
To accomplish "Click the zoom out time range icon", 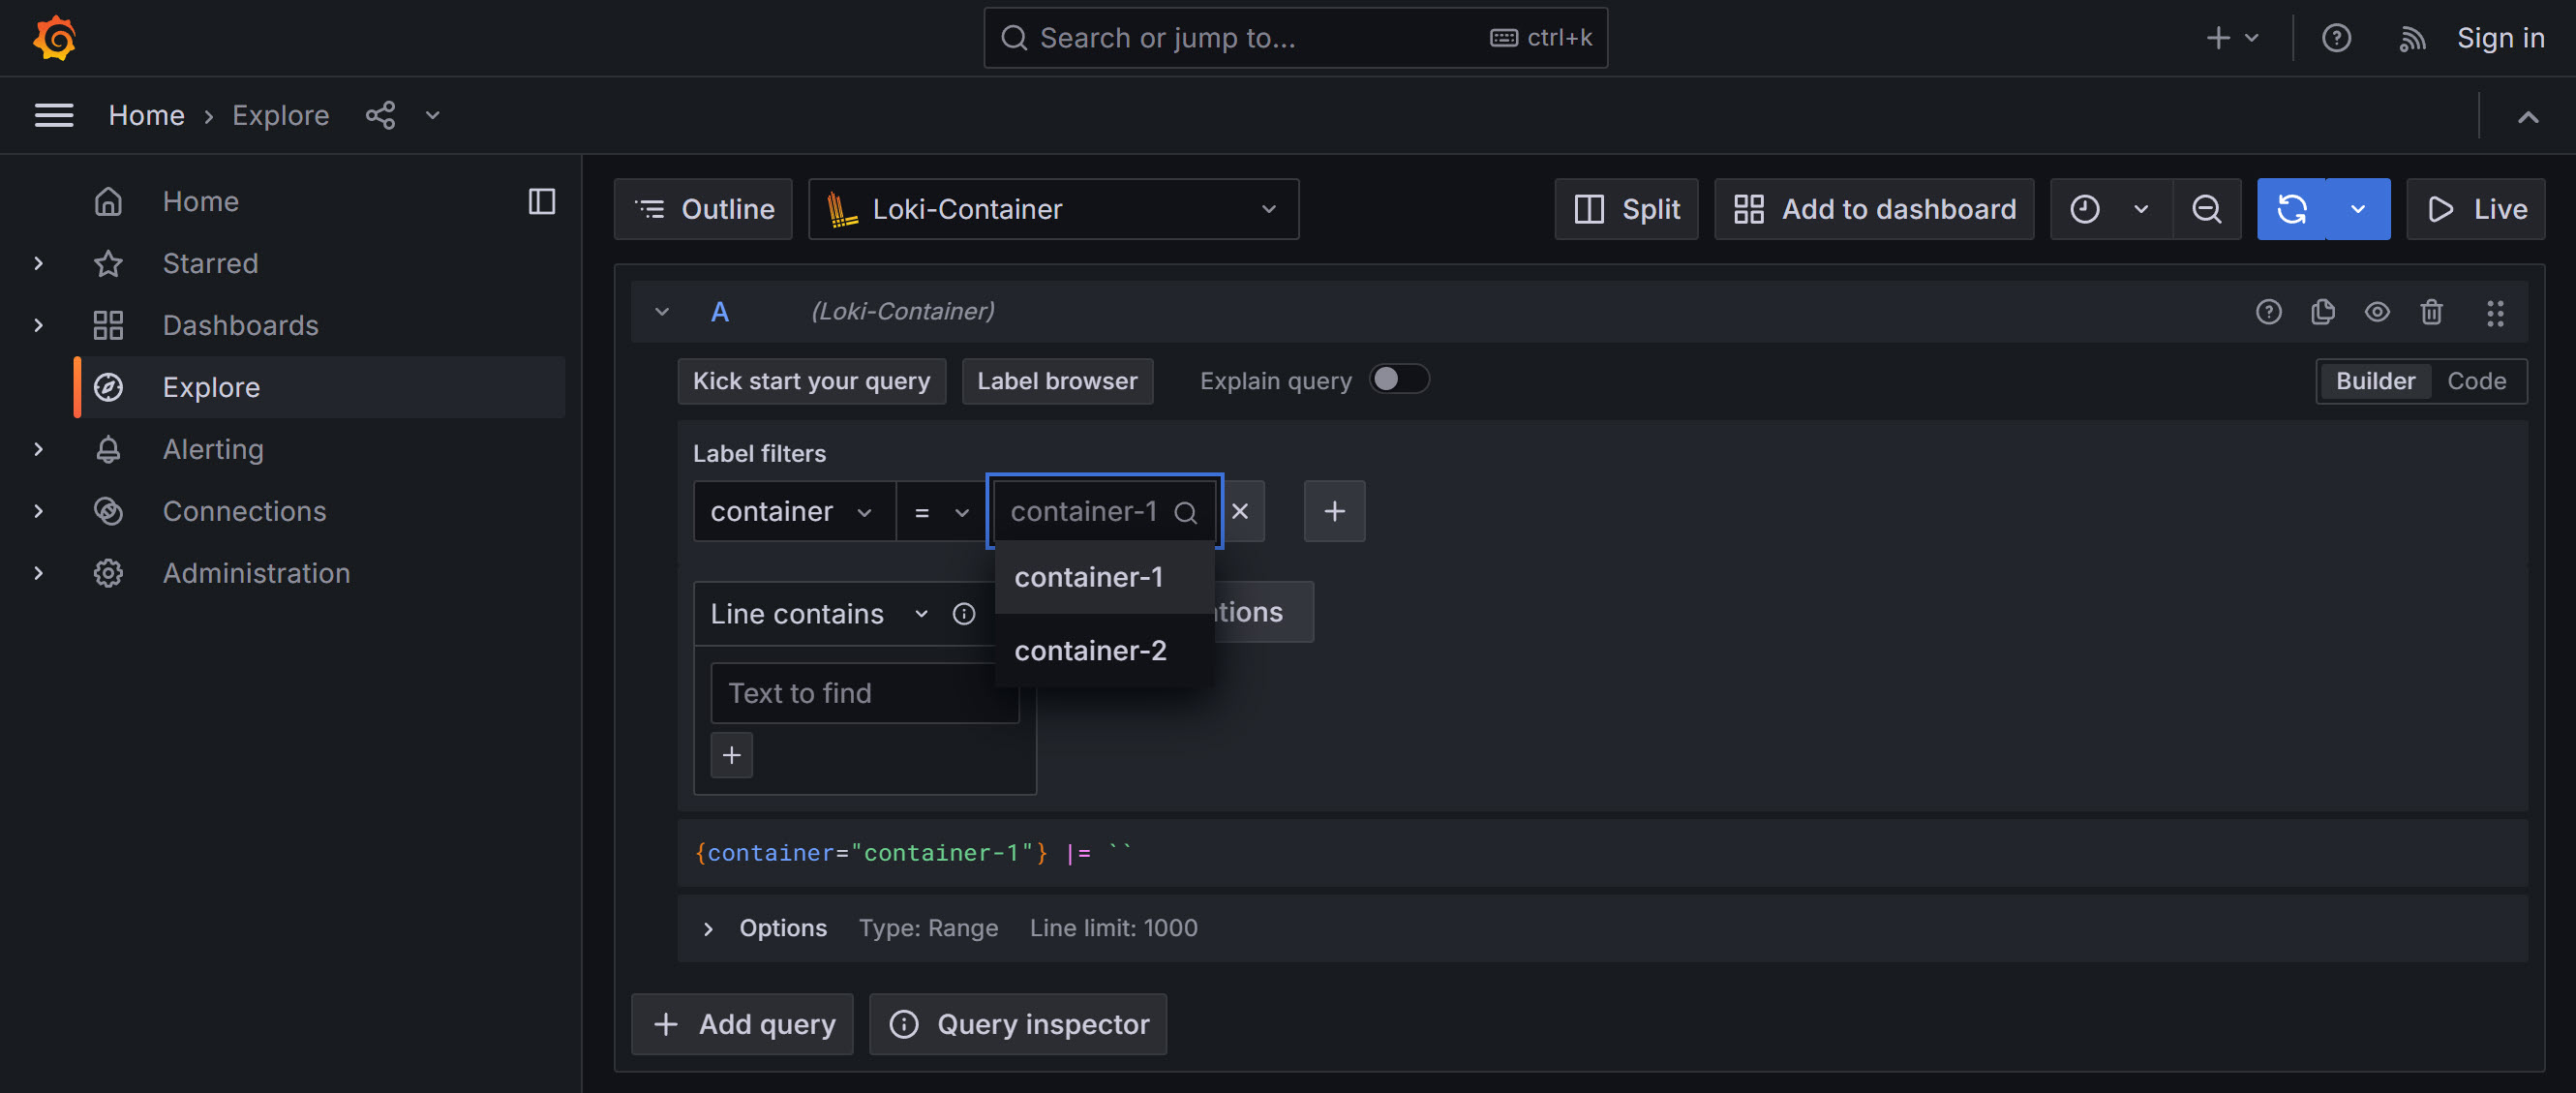I will [2206, 209].
